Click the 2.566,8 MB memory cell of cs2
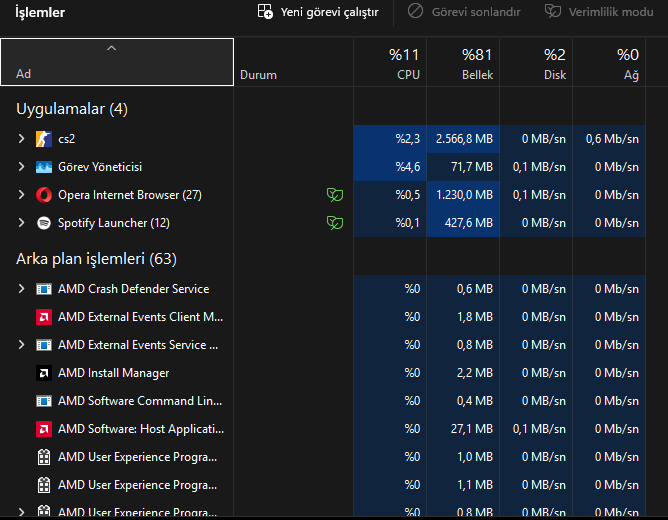 (463, 139)
